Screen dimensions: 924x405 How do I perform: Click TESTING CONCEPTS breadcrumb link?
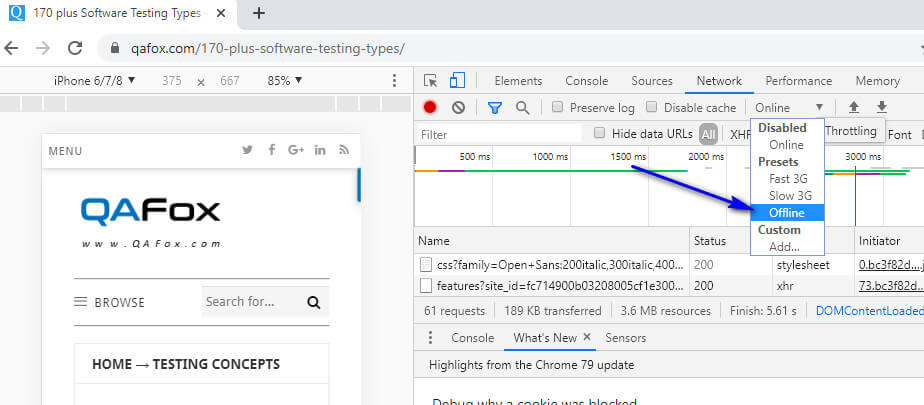click(x=216, y=364)
